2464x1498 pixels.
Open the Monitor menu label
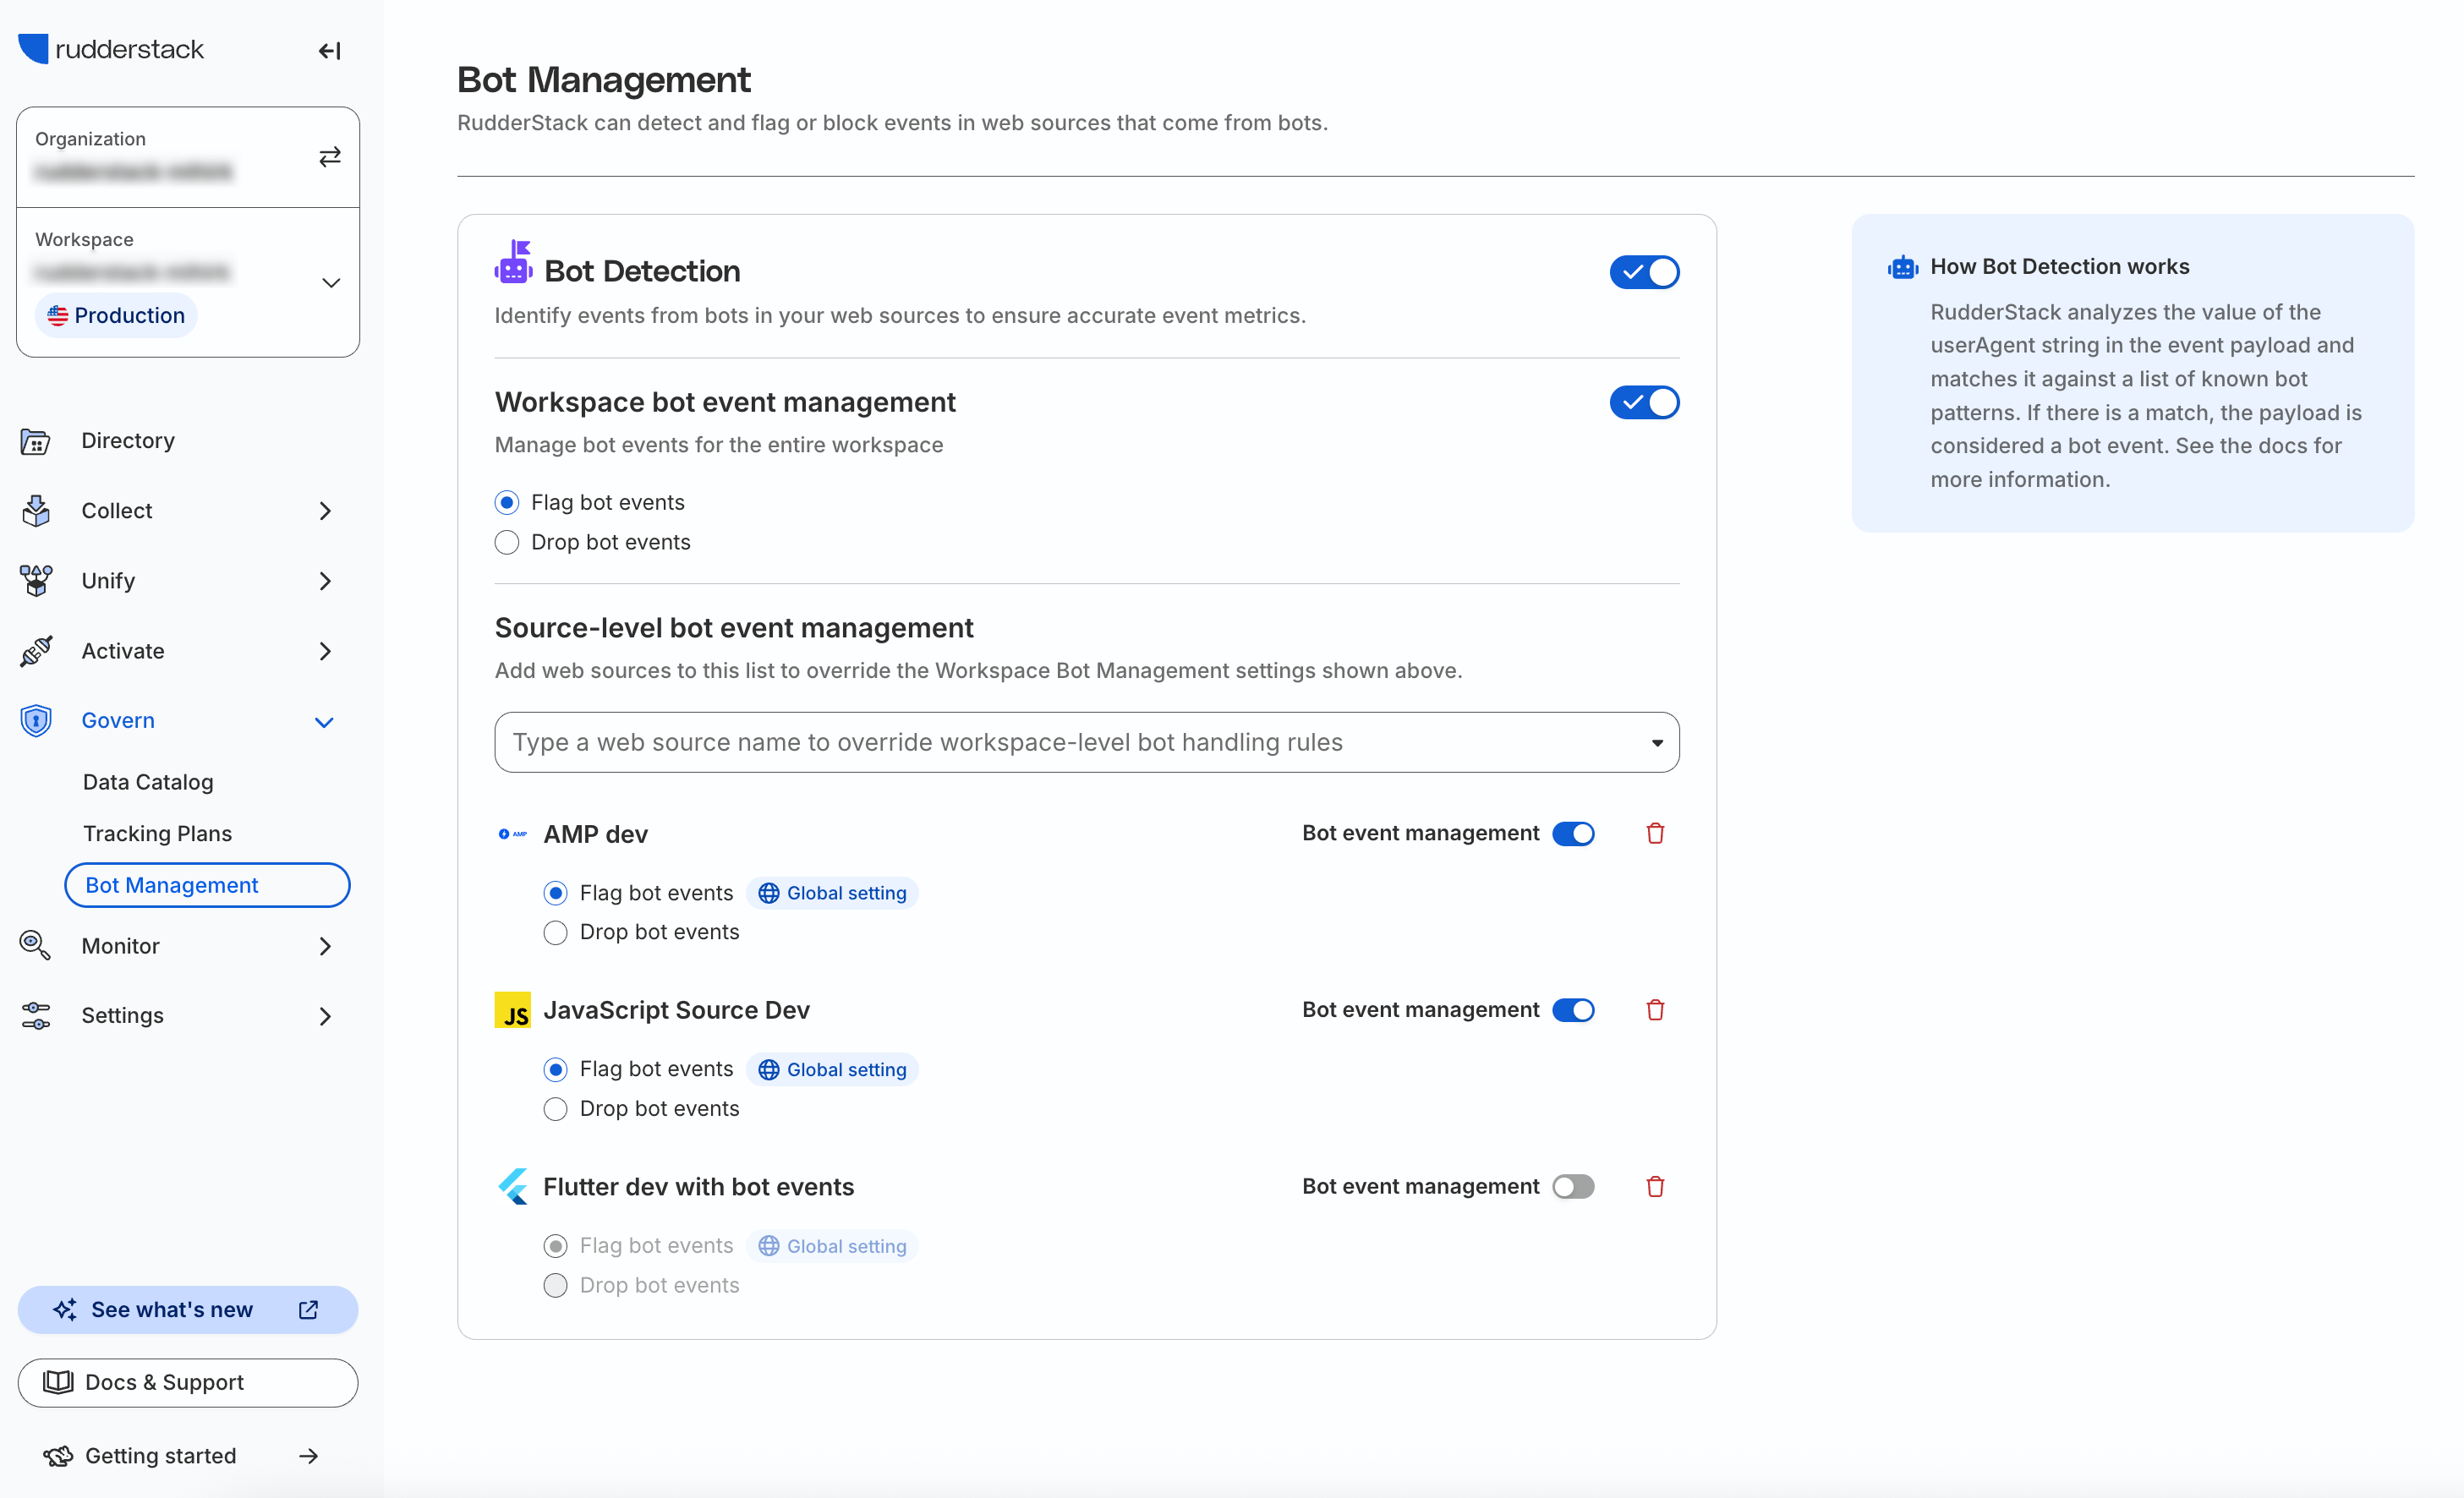[x=121, y=946]
